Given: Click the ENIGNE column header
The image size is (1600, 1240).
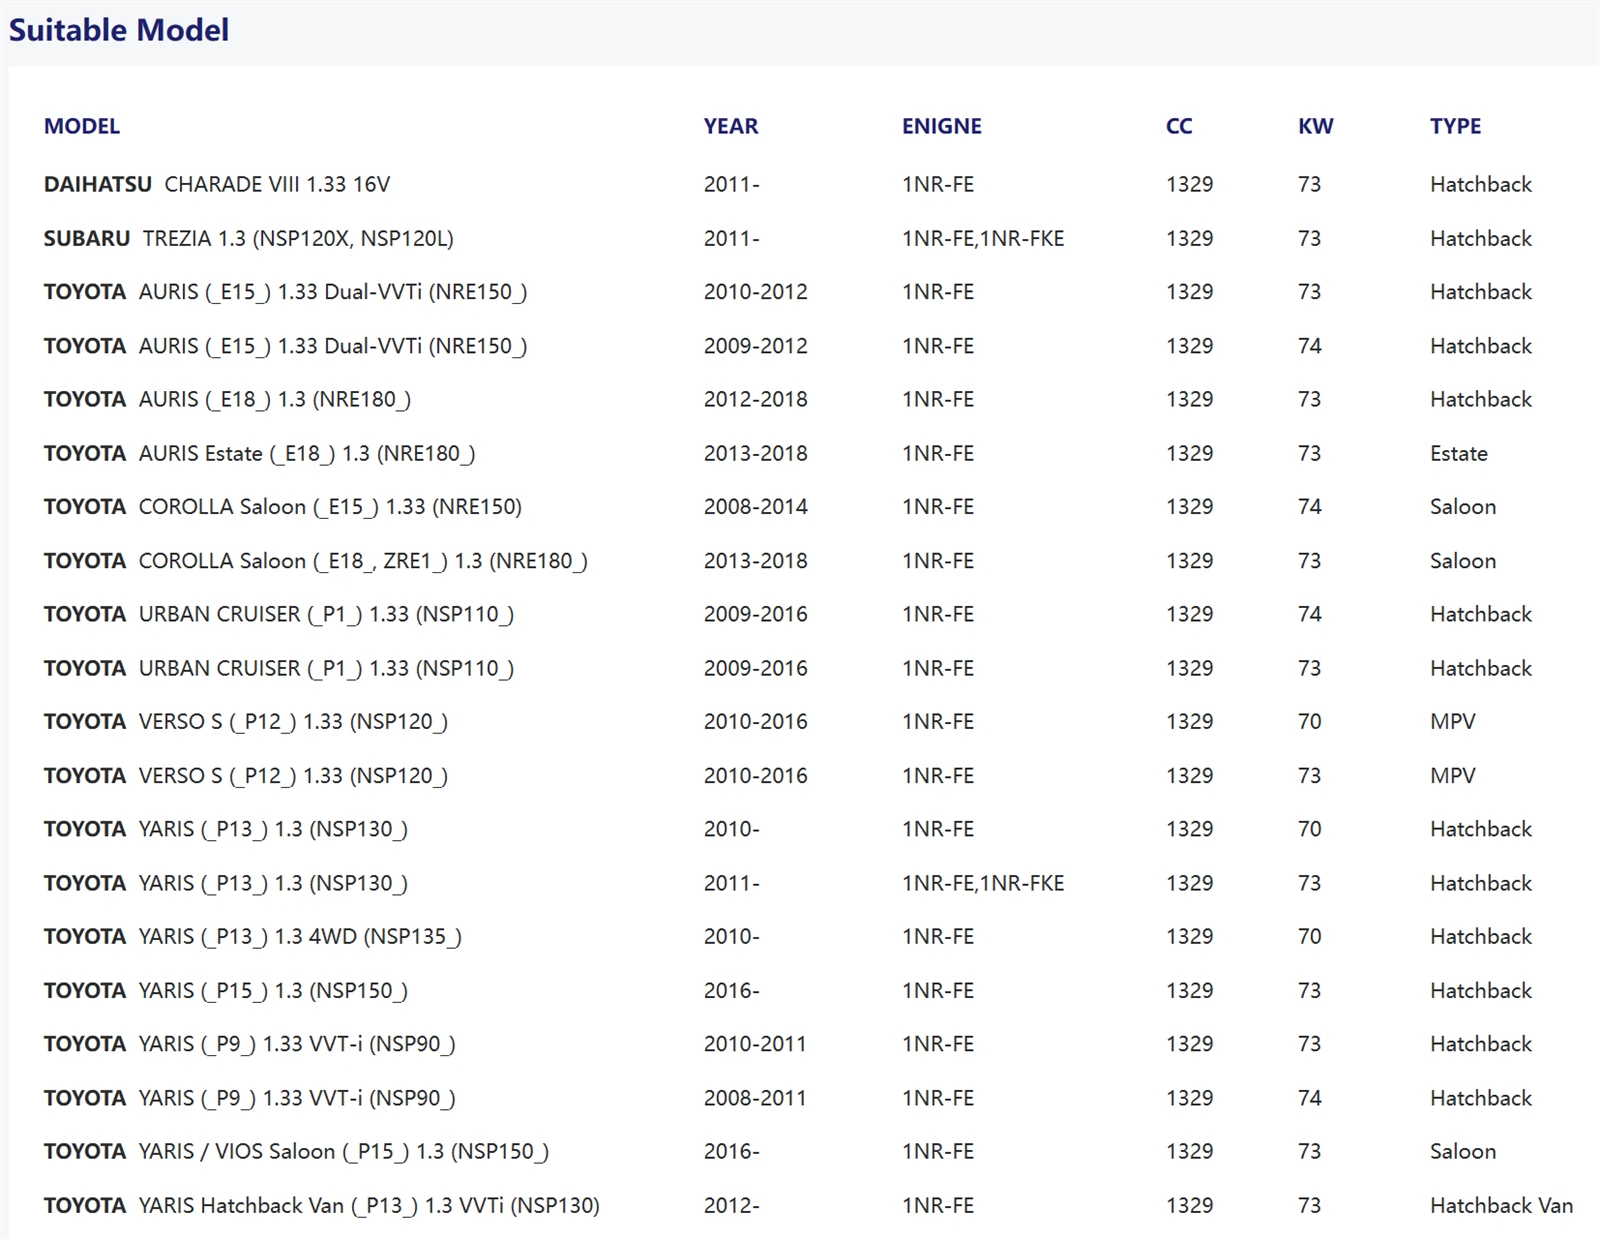Looking at the screenshot, I should point(942,126).
